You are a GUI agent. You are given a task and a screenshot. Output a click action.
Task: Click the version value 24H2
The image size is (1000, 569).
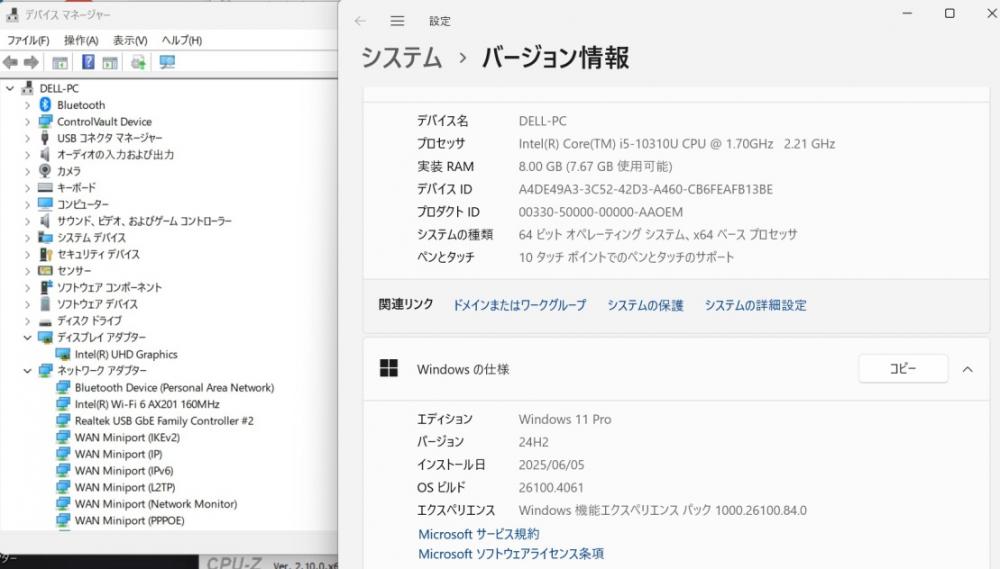[534, 442]
